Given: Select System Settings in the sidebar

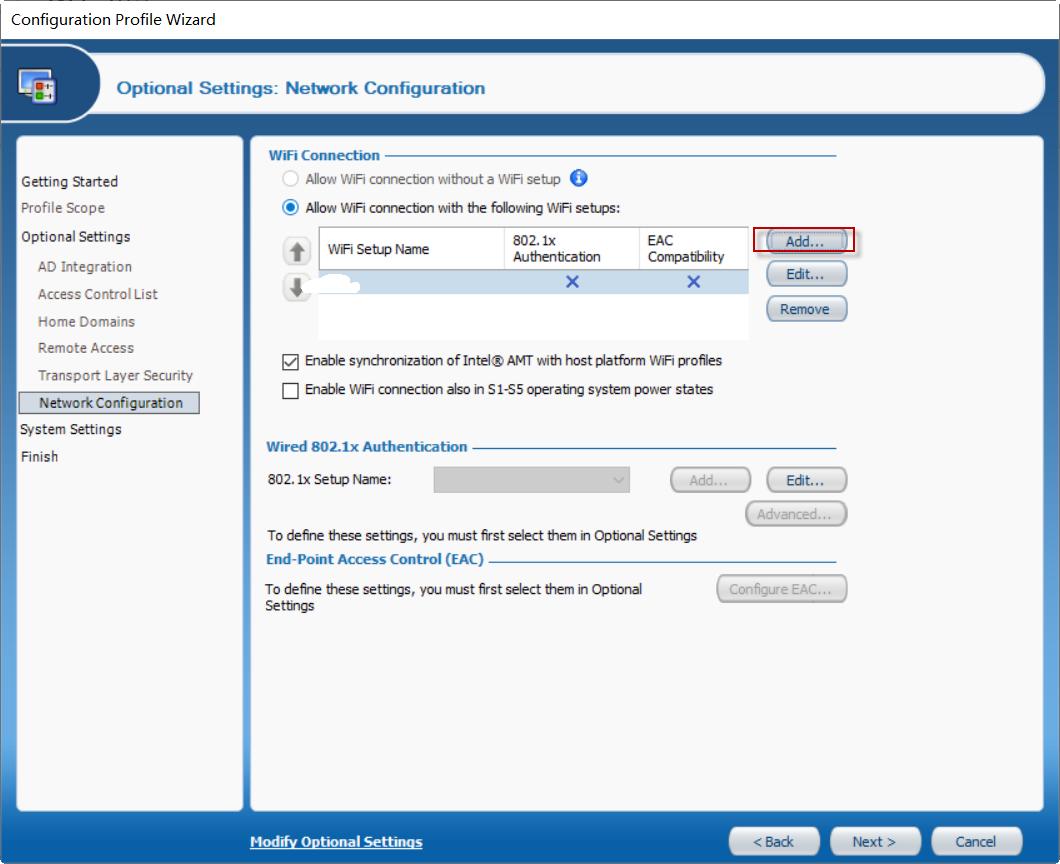Looking at the screenshot, I should (71, 429).
